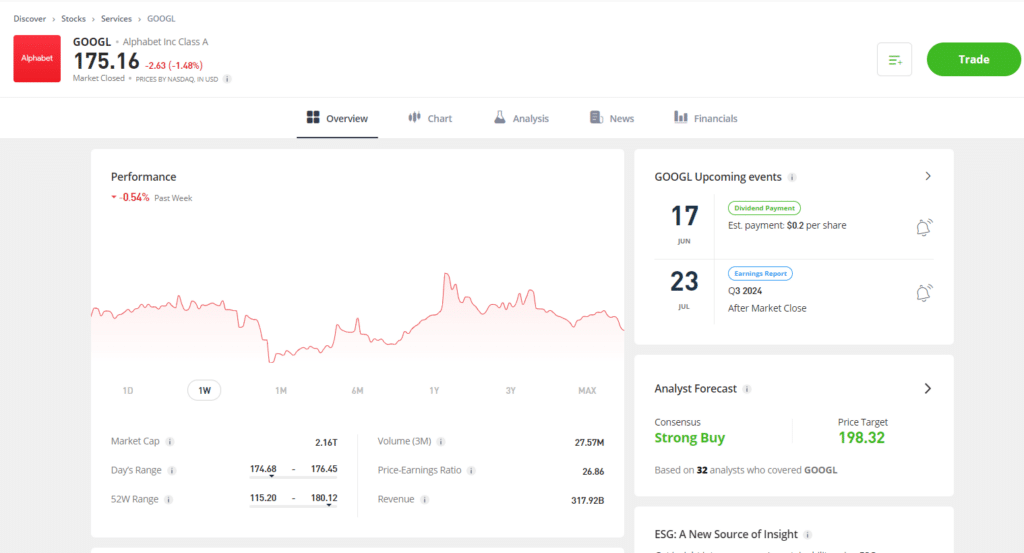The width and height of the screenshot is (1024, 553).
Task: Click the 17 JUN event date
Action: (684, 224)
